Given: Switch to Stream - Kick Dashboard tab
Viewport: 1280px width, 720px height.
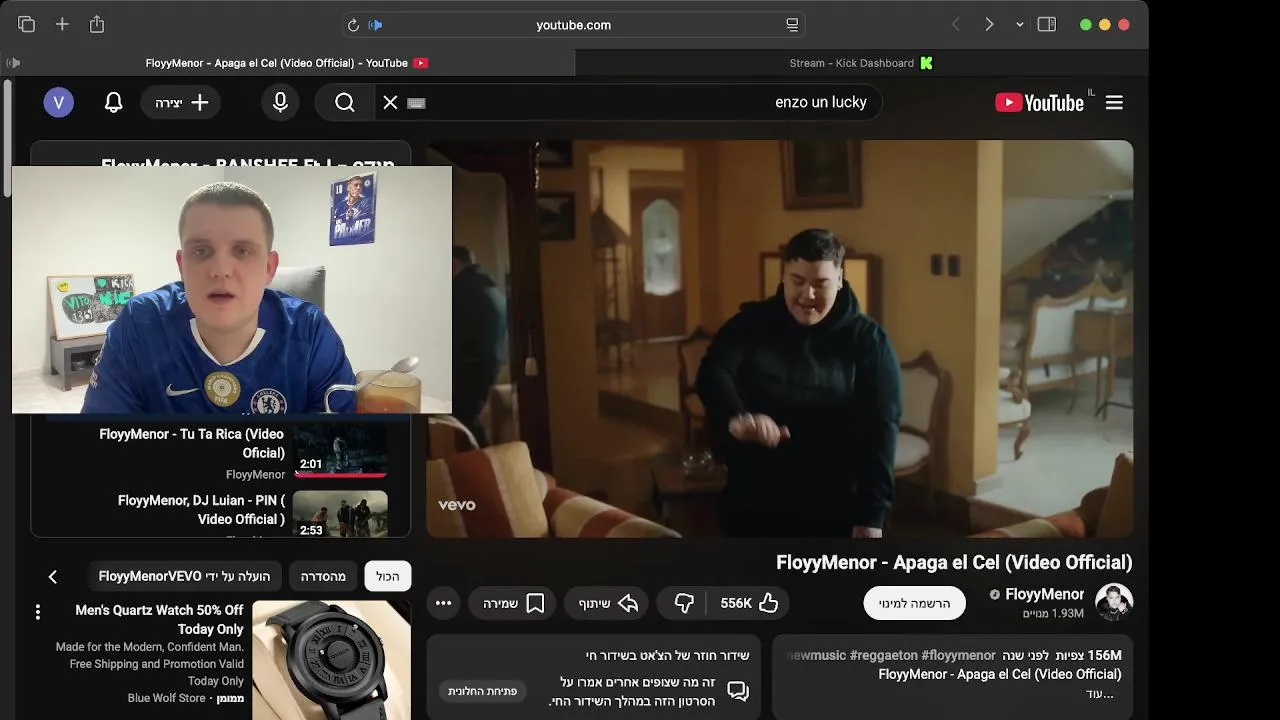Looking at the screenshot, I should click(862, 63).
